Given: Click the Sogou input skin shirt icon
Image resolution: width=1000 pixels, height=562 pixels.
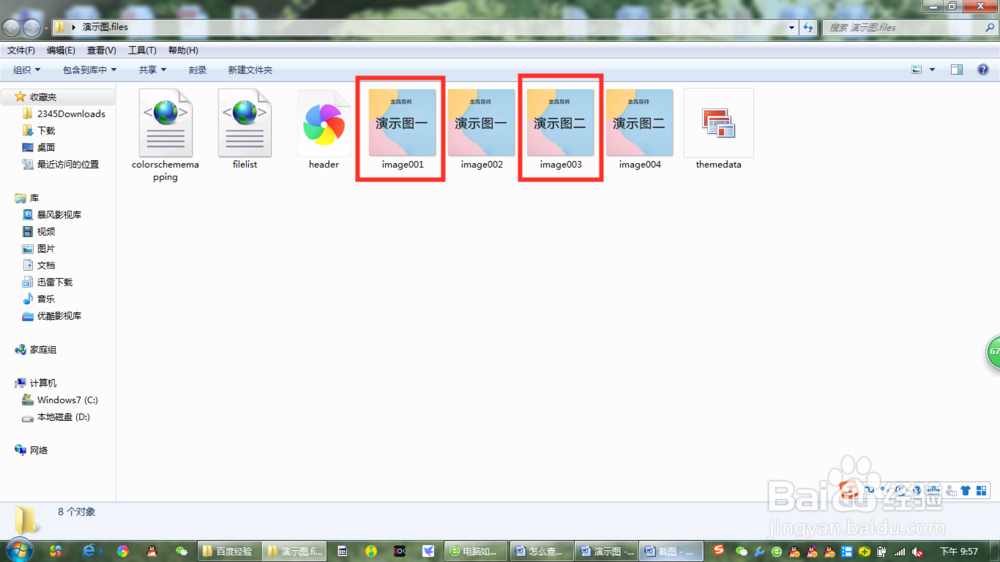Looking at the screenshot, I should click(x=966, y=490).
